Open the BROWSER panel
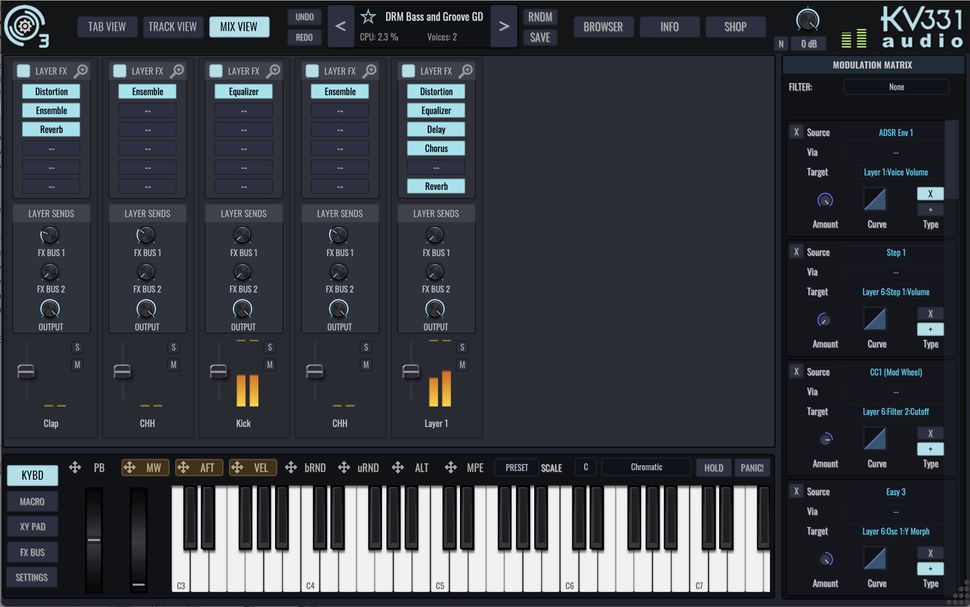 click(602, 27)
